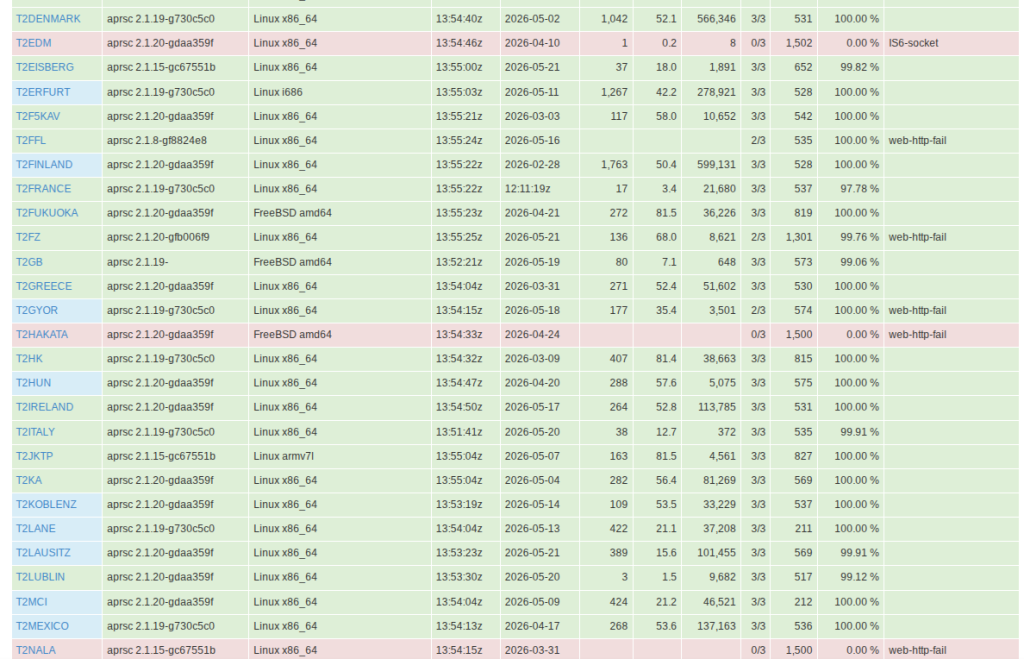
Task: Select the 1,301 value in T2FZ row
Action: coord(799,237)
